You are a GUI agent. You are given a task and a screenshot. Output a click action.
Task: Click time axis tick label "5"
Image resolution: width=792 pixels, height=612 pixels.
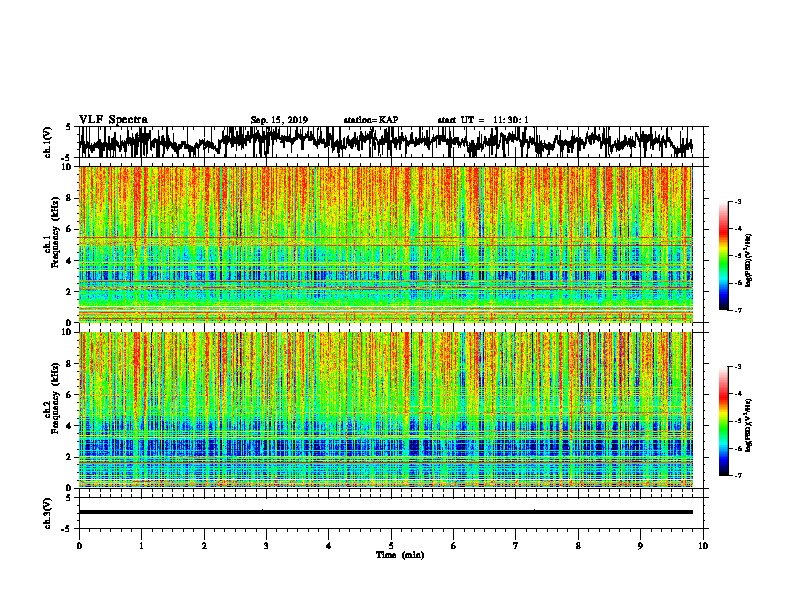(x=391, y=546)
